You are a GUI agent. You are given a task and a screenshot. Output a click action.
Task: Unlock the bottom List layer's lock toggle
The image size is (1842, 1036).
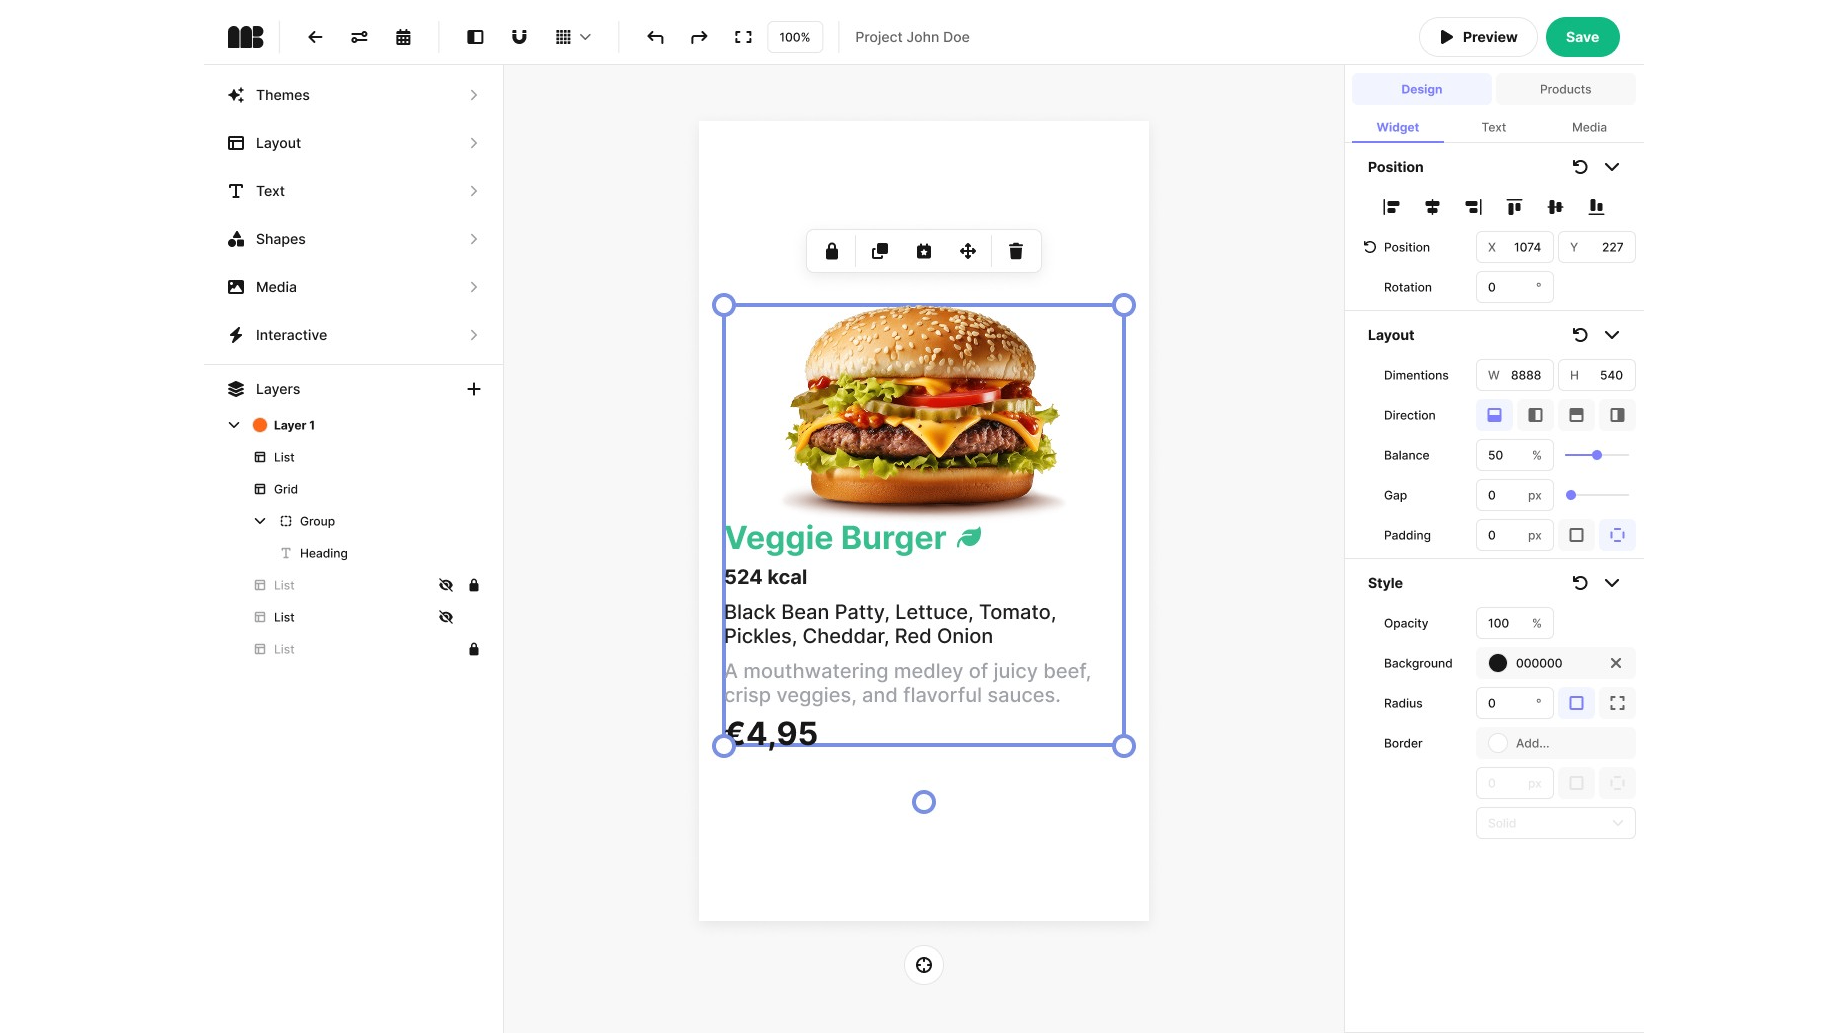(x=473, y=649)
